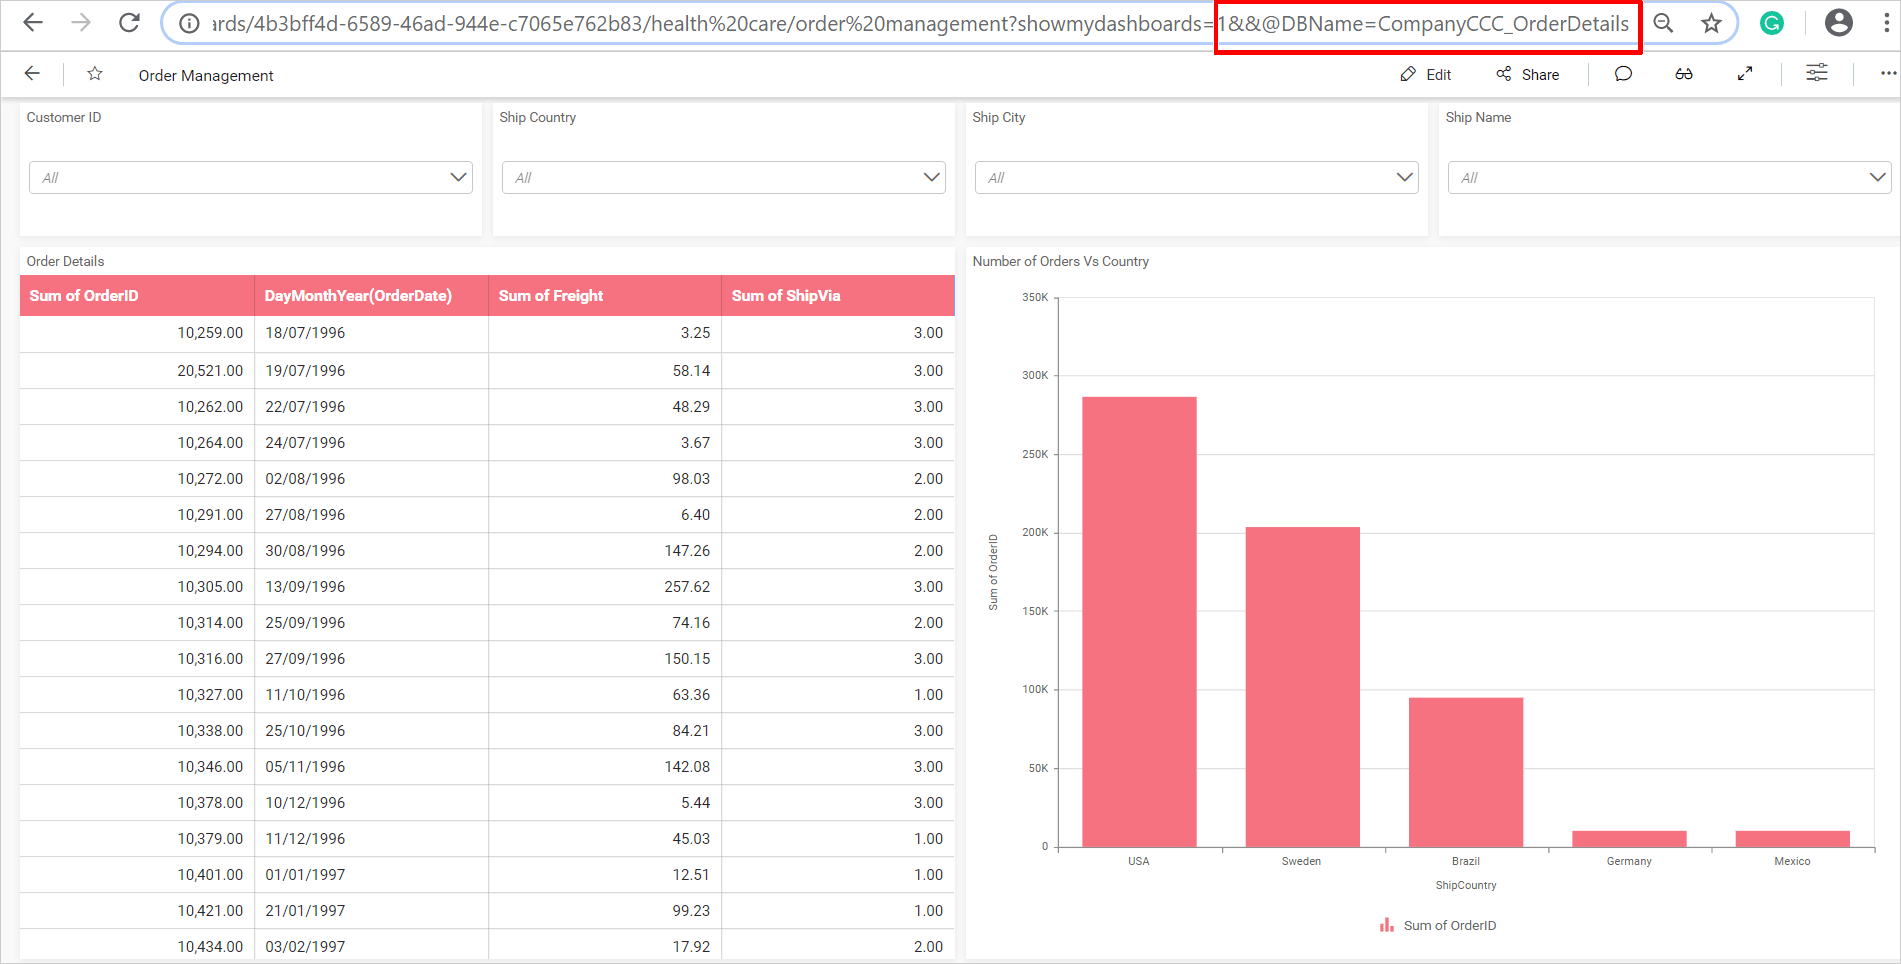
Task: Select the USA bar in the chart
Action: pyautogui.click(x=1138, y=620)
